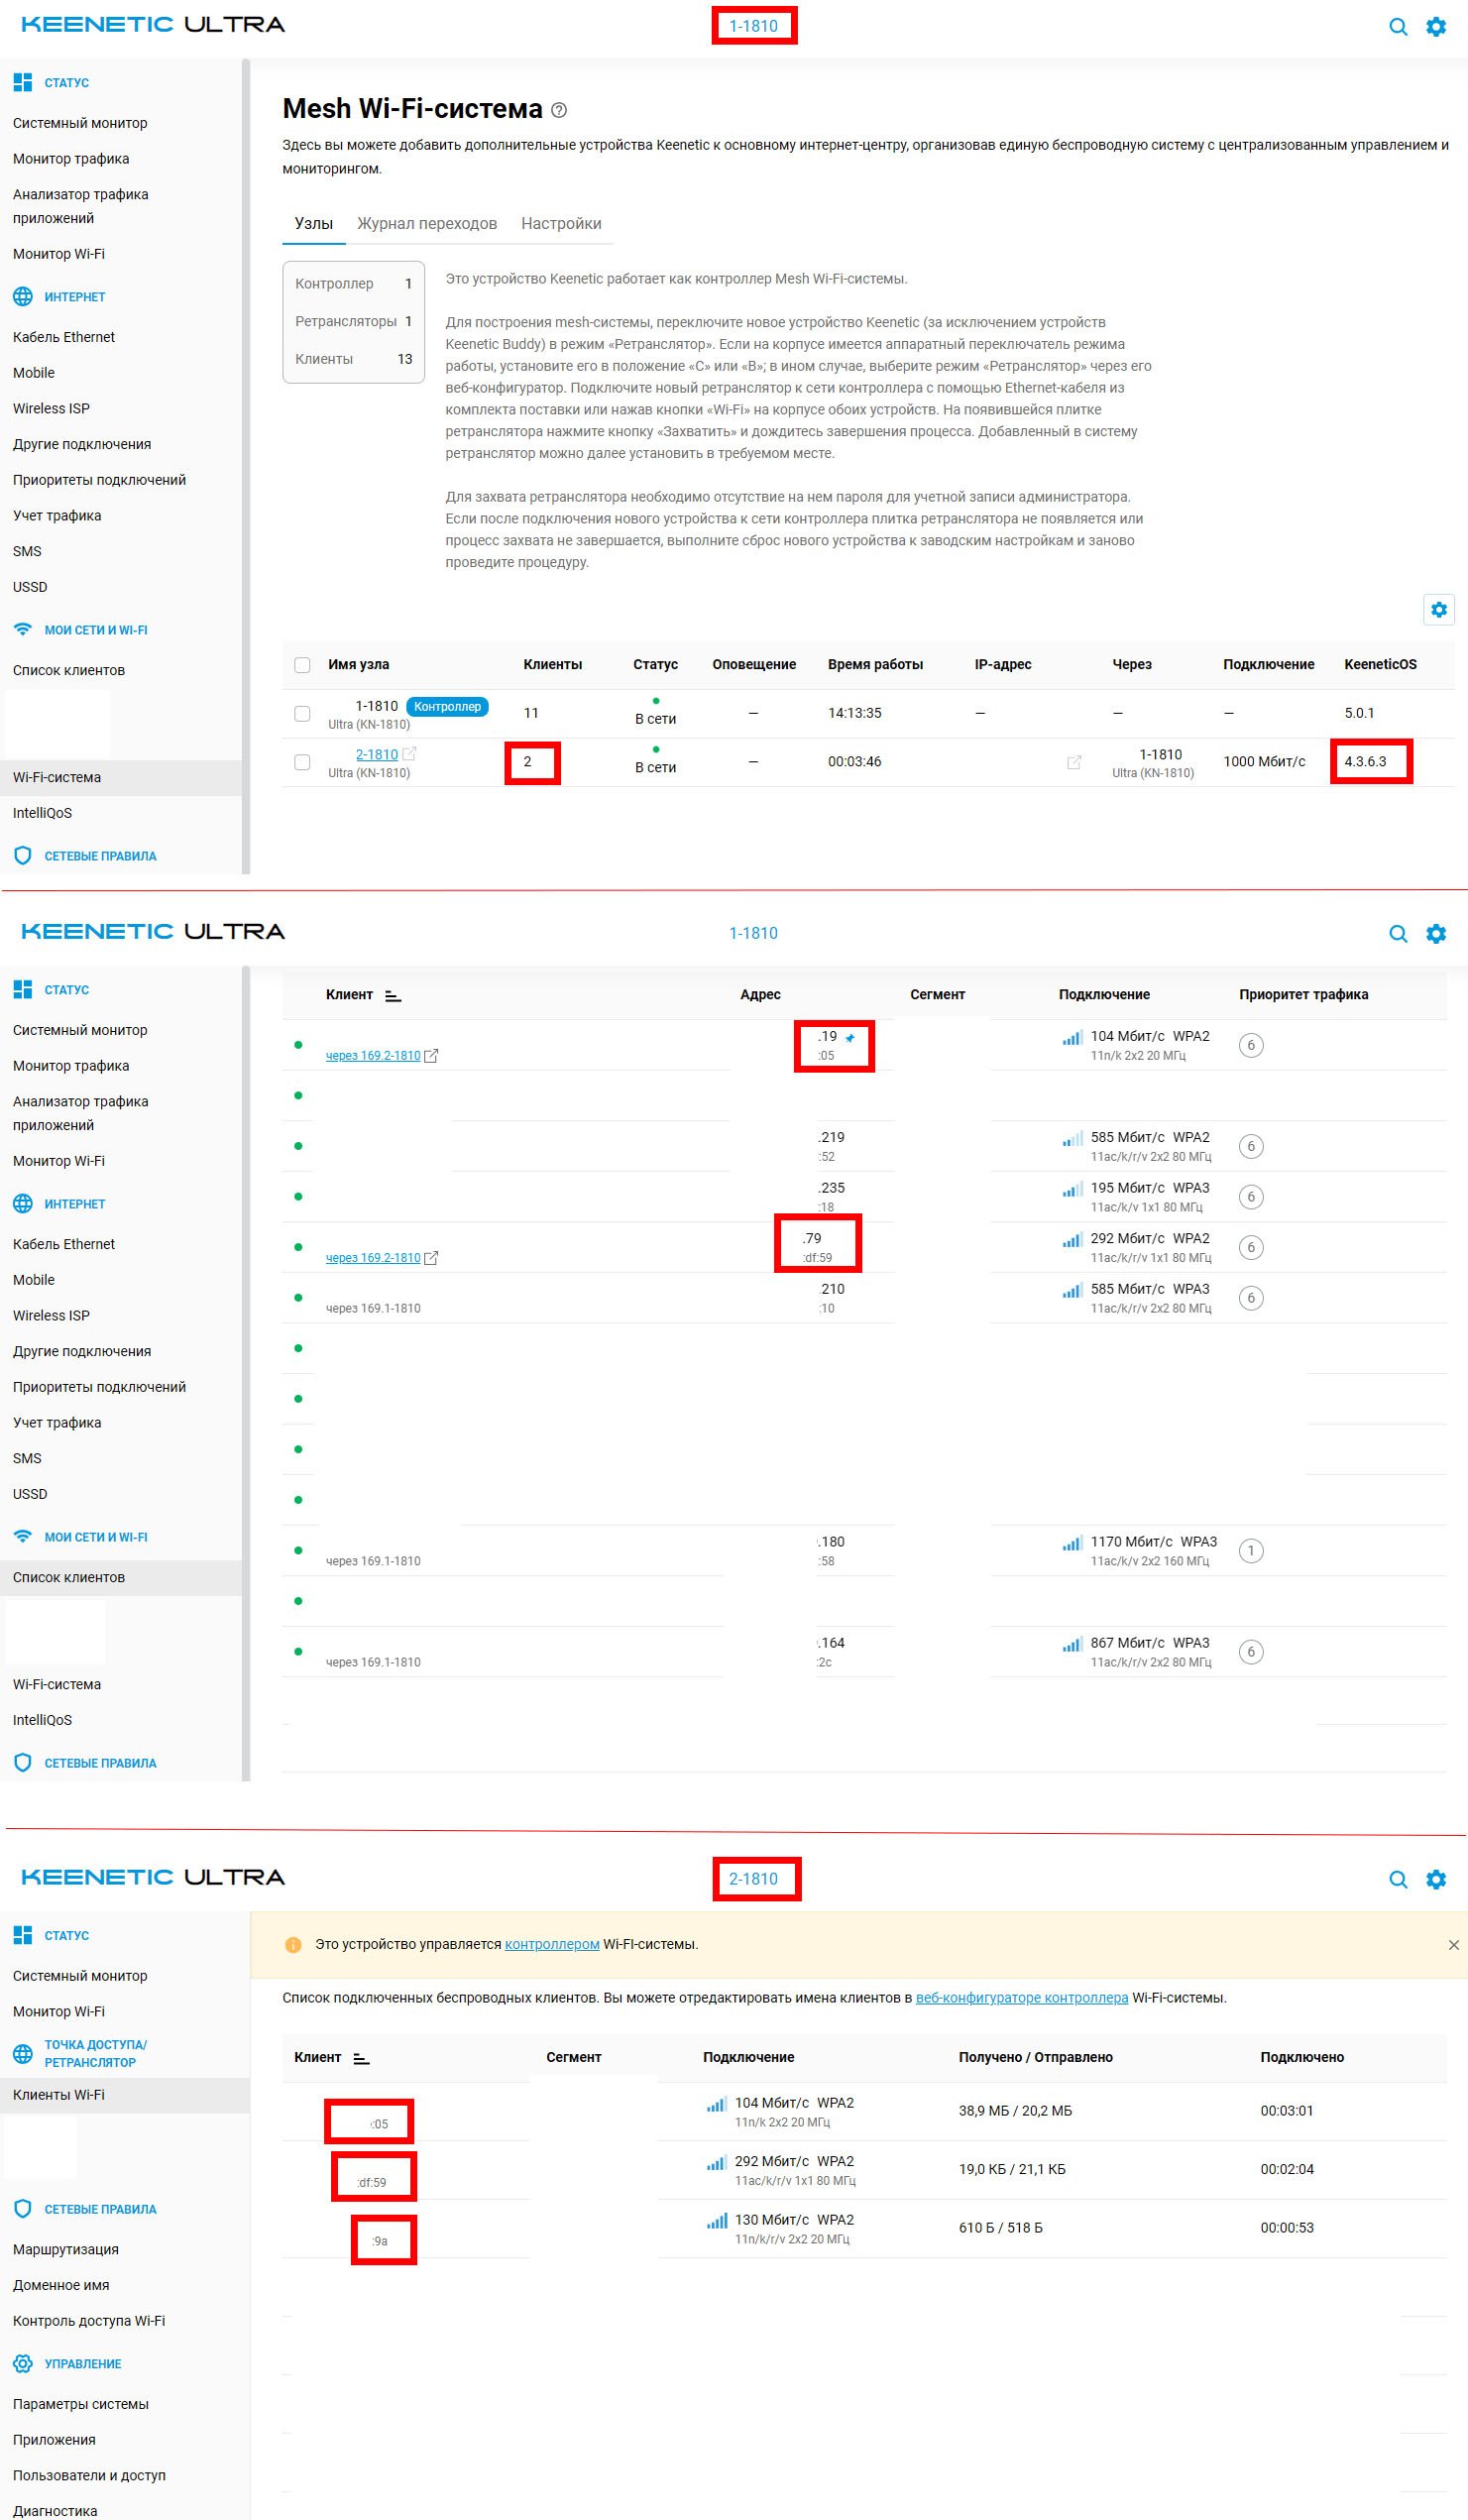Image resolution: width=1468 pixels, height=2520 pixels.
Task: Dismiss the controller-managed notification banner
Action: [x=1453, y=1944]
